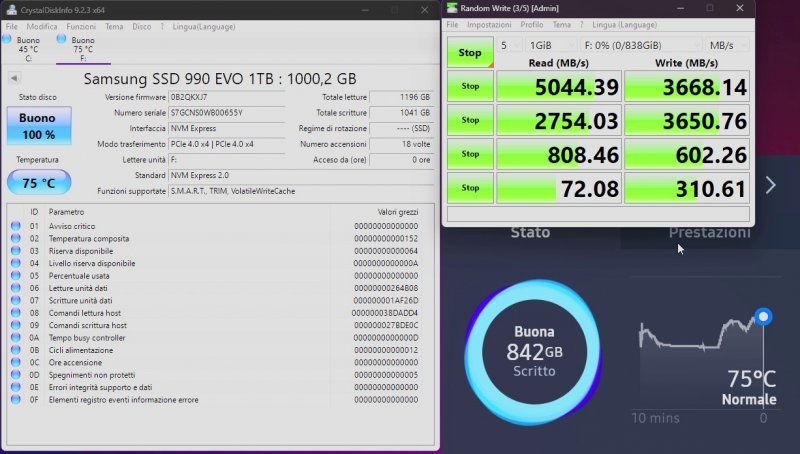The image size is (800, 454).
Task: Click the temperature graph slider handle
Action: tap(763, 317)
